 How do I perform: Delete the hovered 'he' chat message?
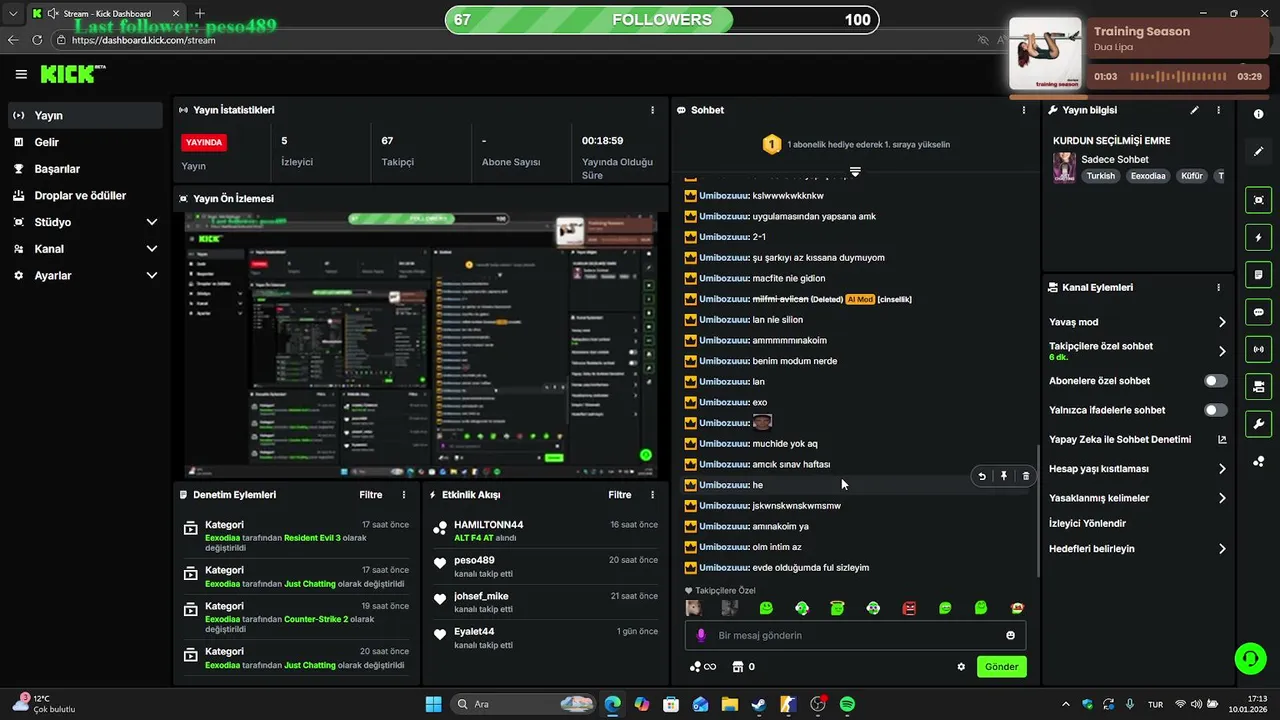(x=1026, y=476)
